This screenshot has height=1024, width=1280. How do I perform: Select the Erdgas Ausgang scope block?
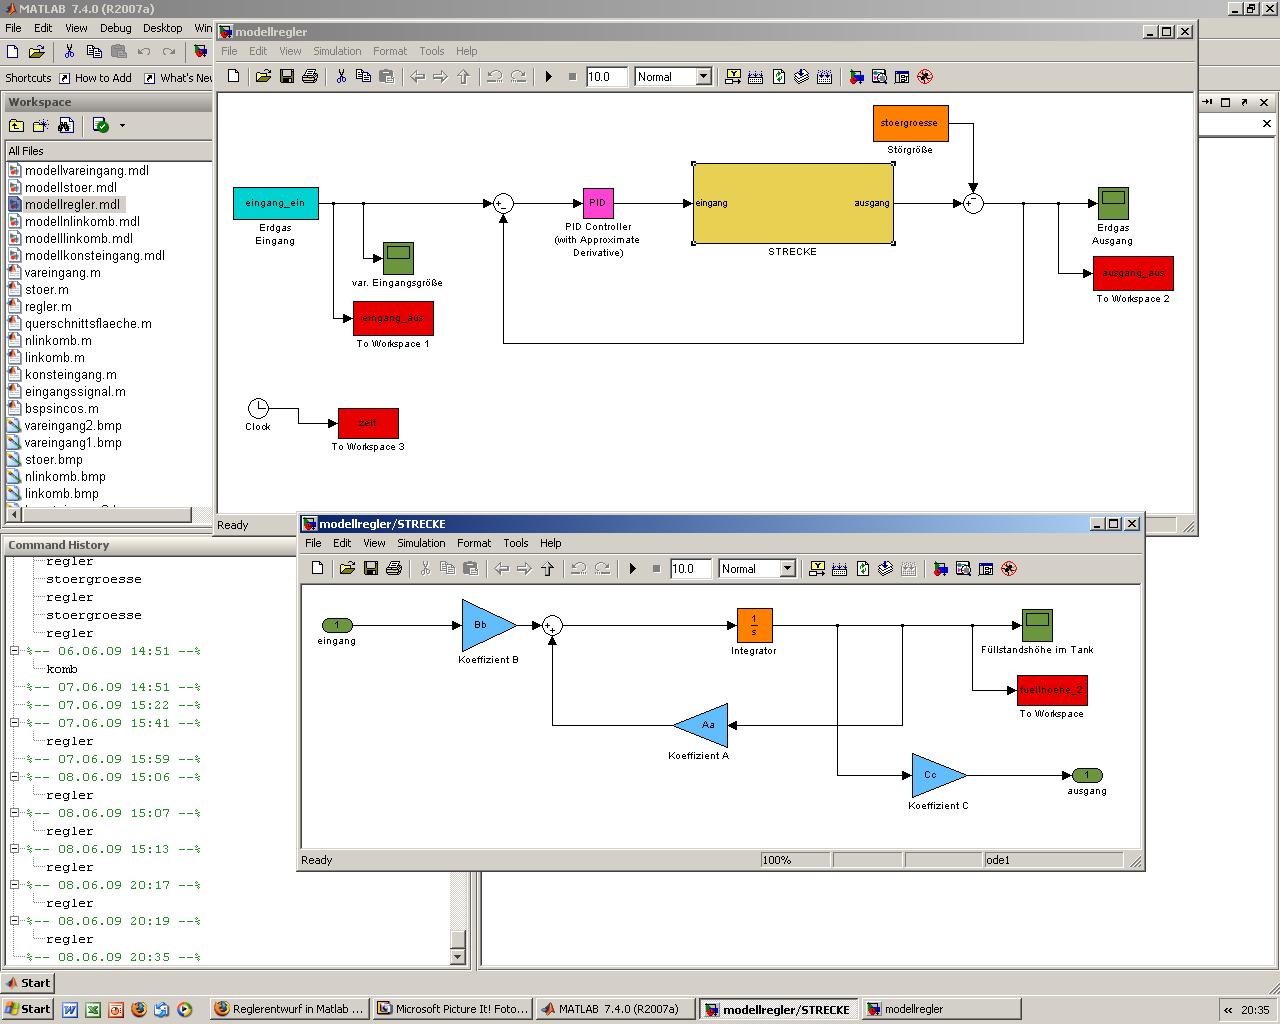coord(1113,203)
